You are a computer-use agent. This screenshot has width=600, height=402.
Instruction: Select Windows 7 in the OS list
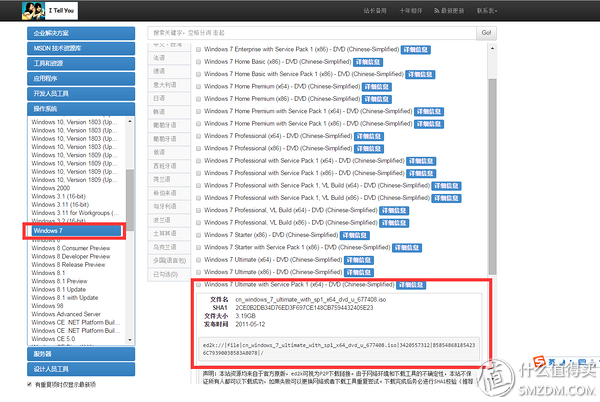click(x=77, y=231)
